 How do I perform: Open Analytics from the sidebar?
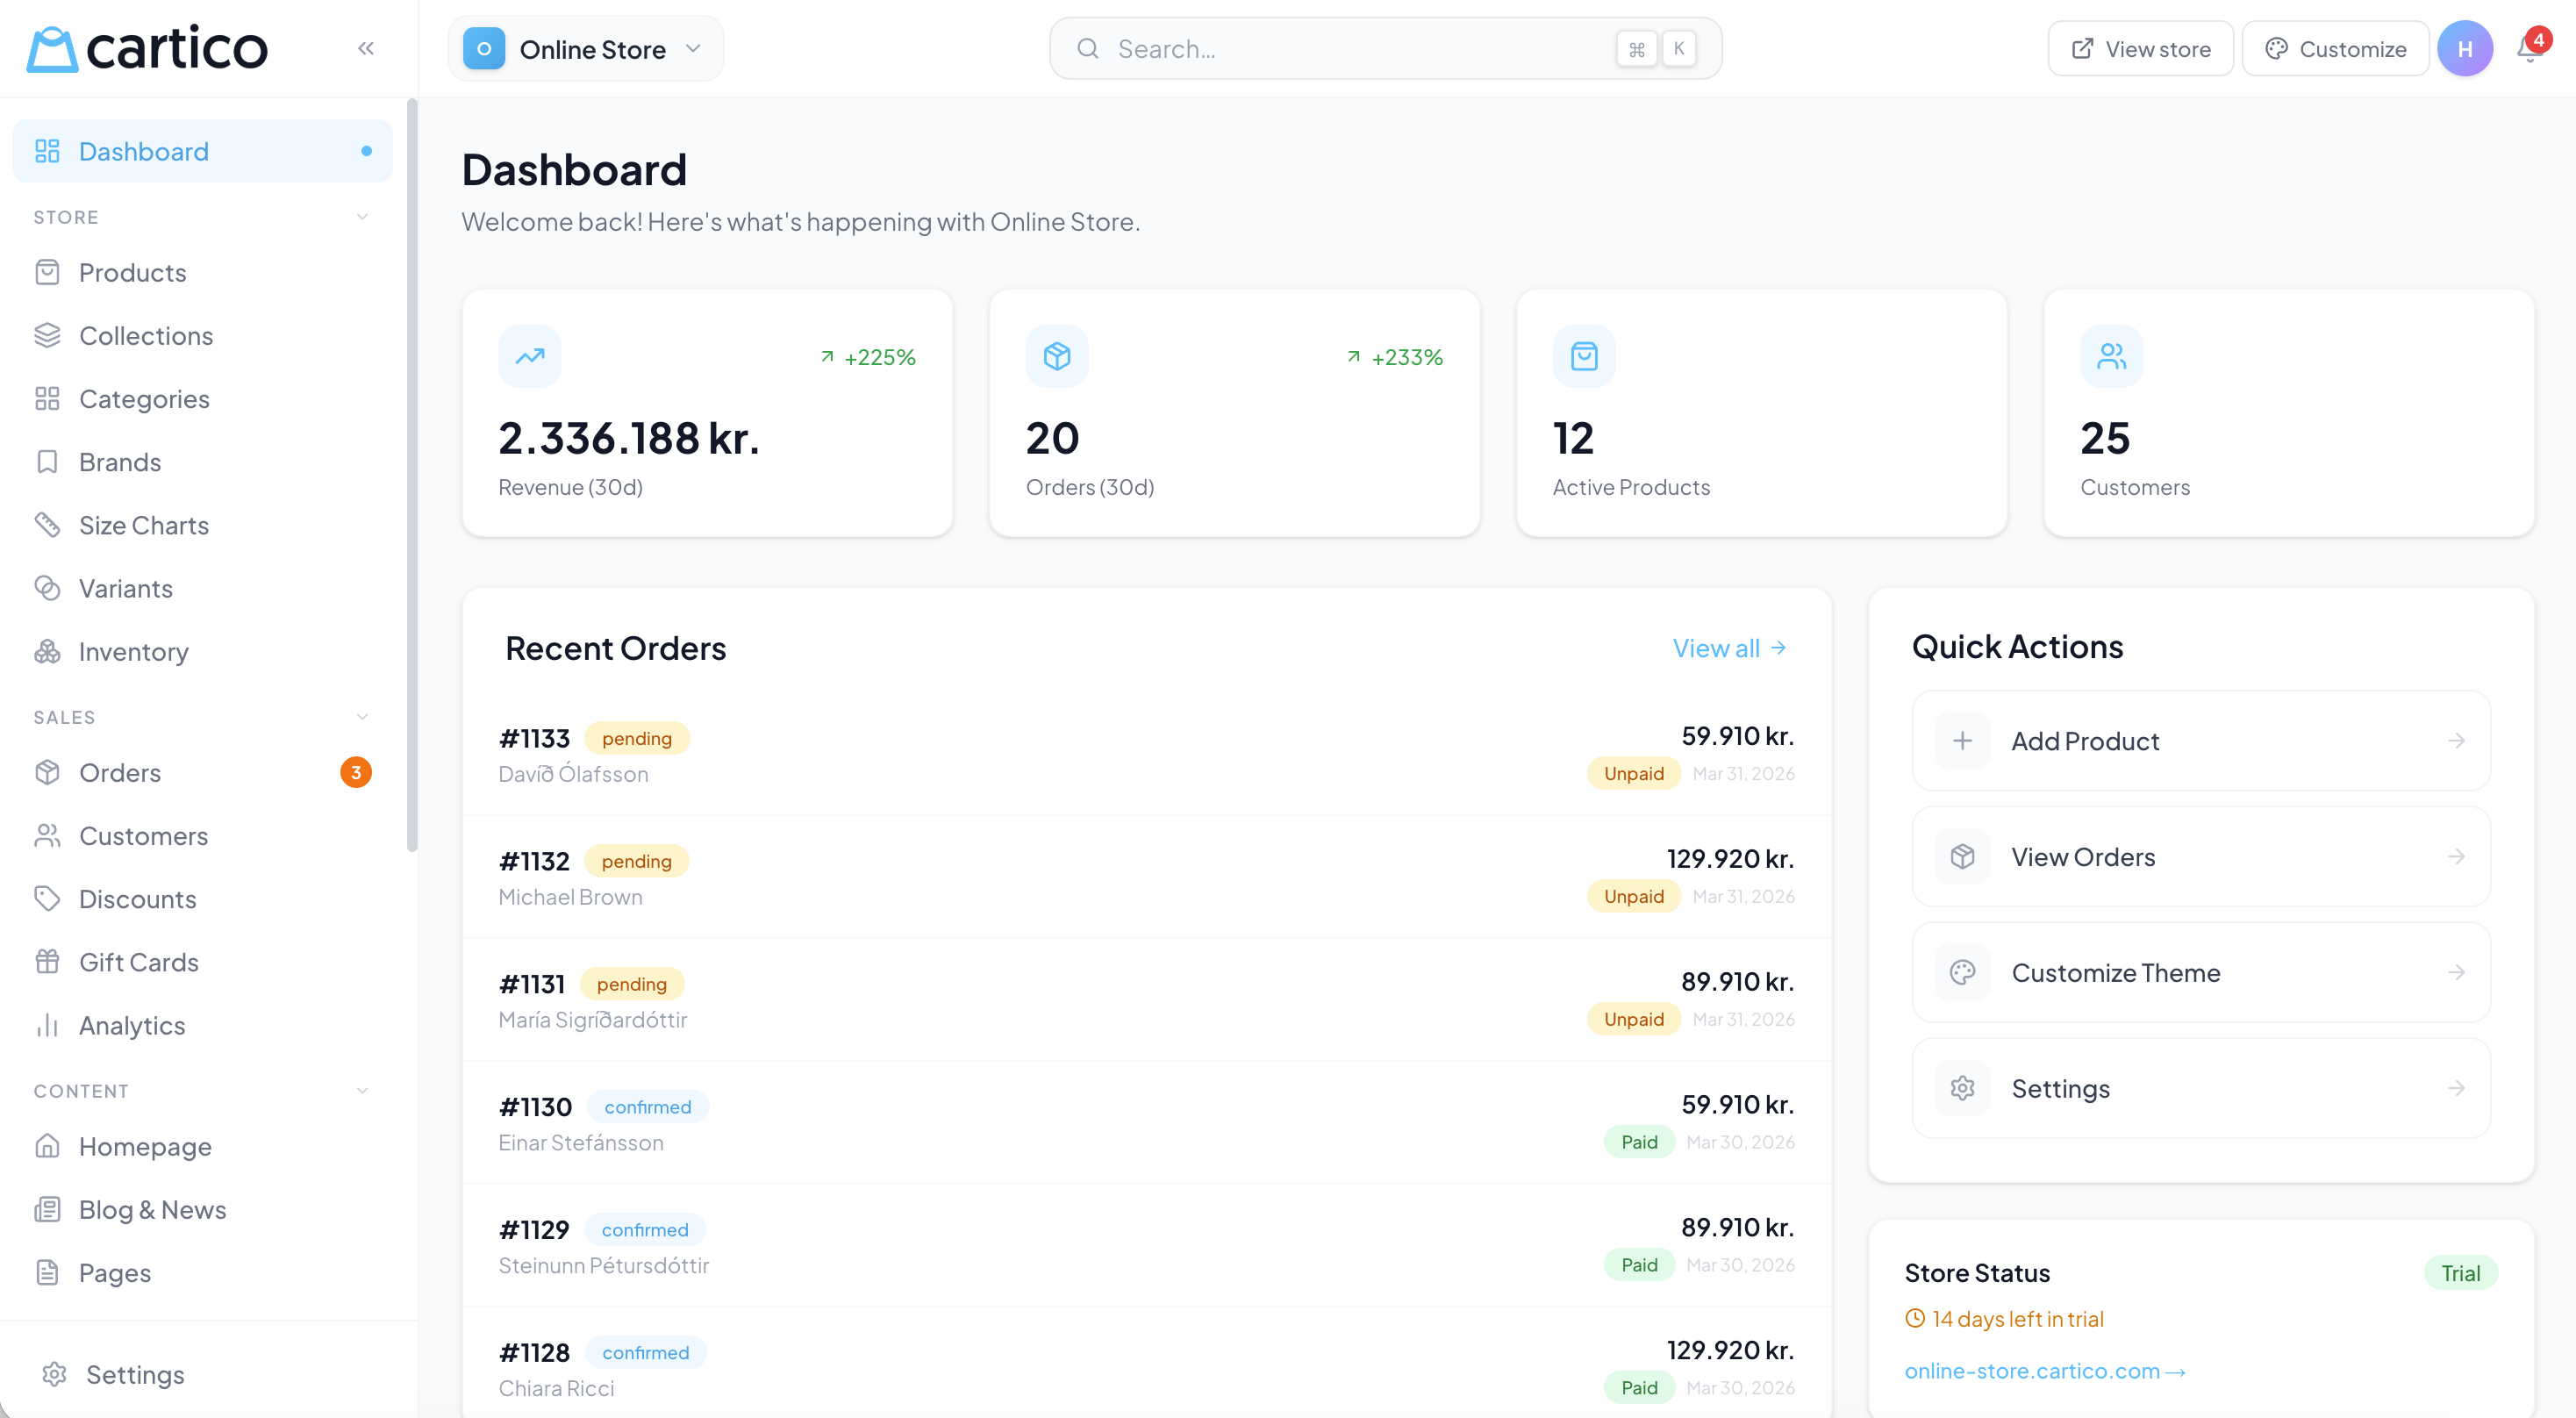click(133, 1025)
